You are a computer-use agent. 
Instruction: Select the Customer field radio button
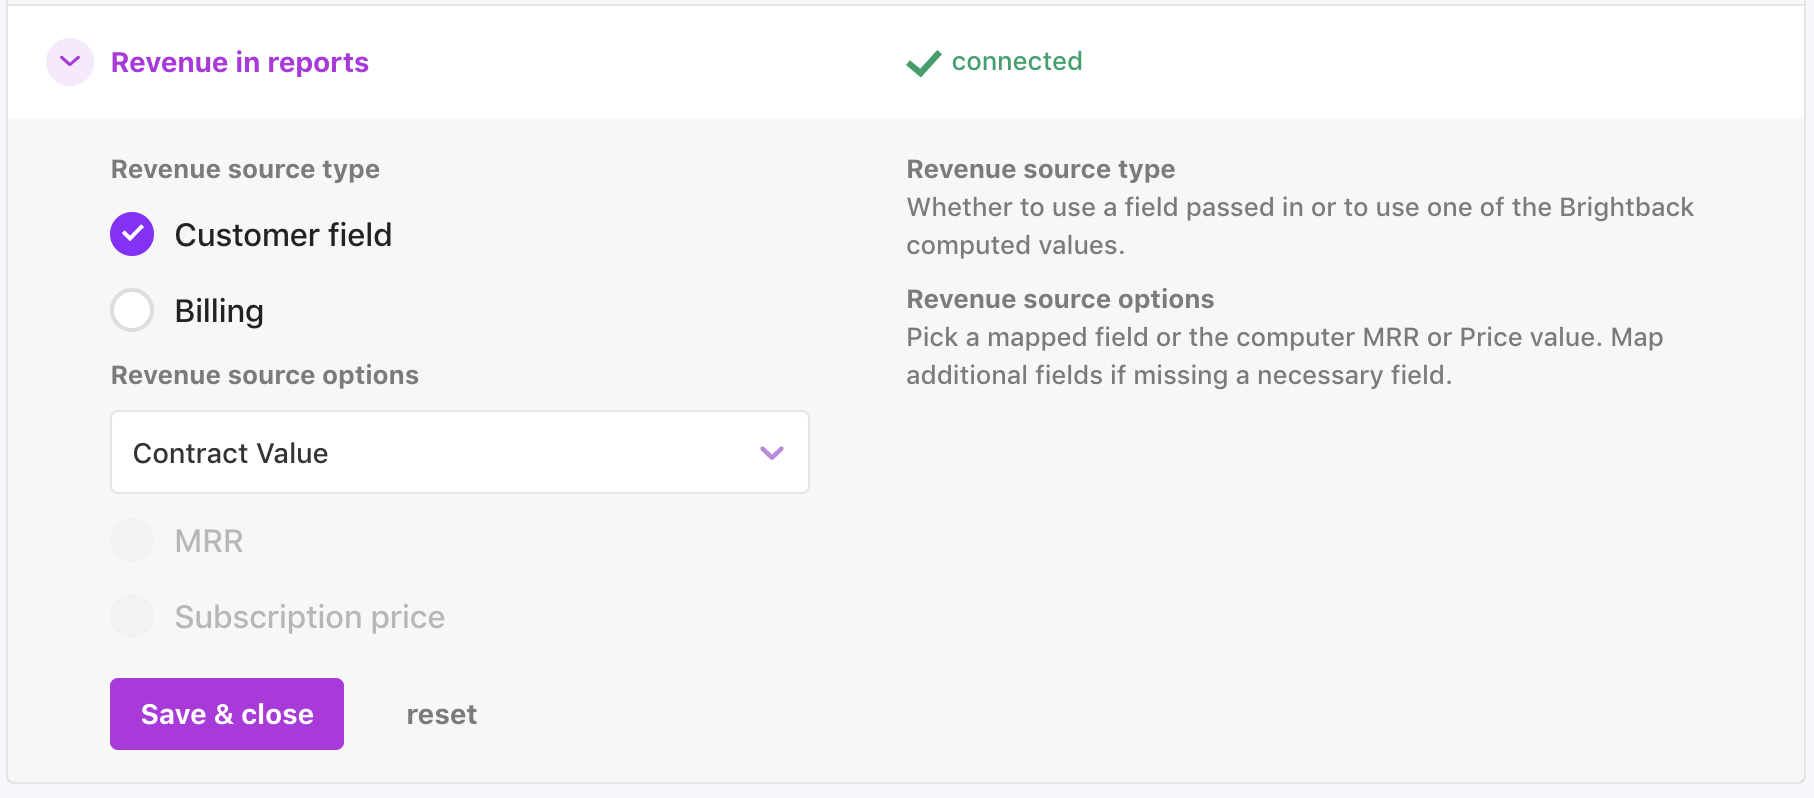132,234
